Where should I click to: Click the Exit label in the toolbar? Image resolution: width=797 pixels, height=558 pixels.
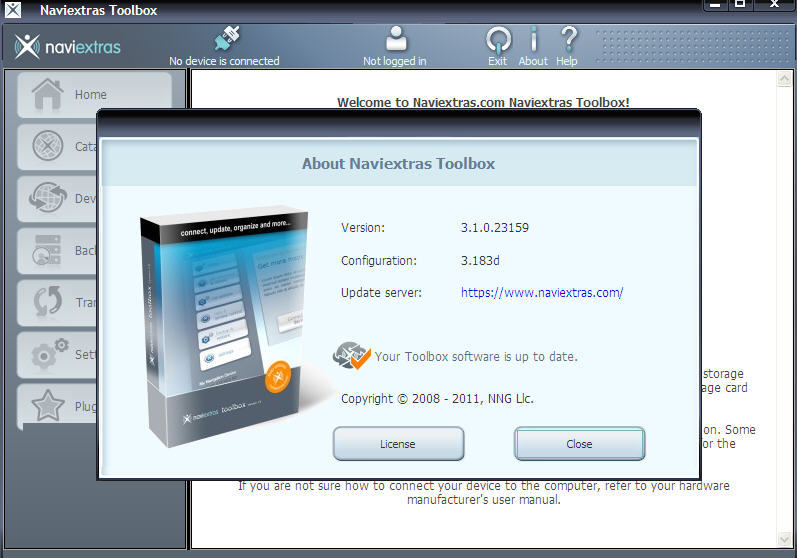point(498,61)
